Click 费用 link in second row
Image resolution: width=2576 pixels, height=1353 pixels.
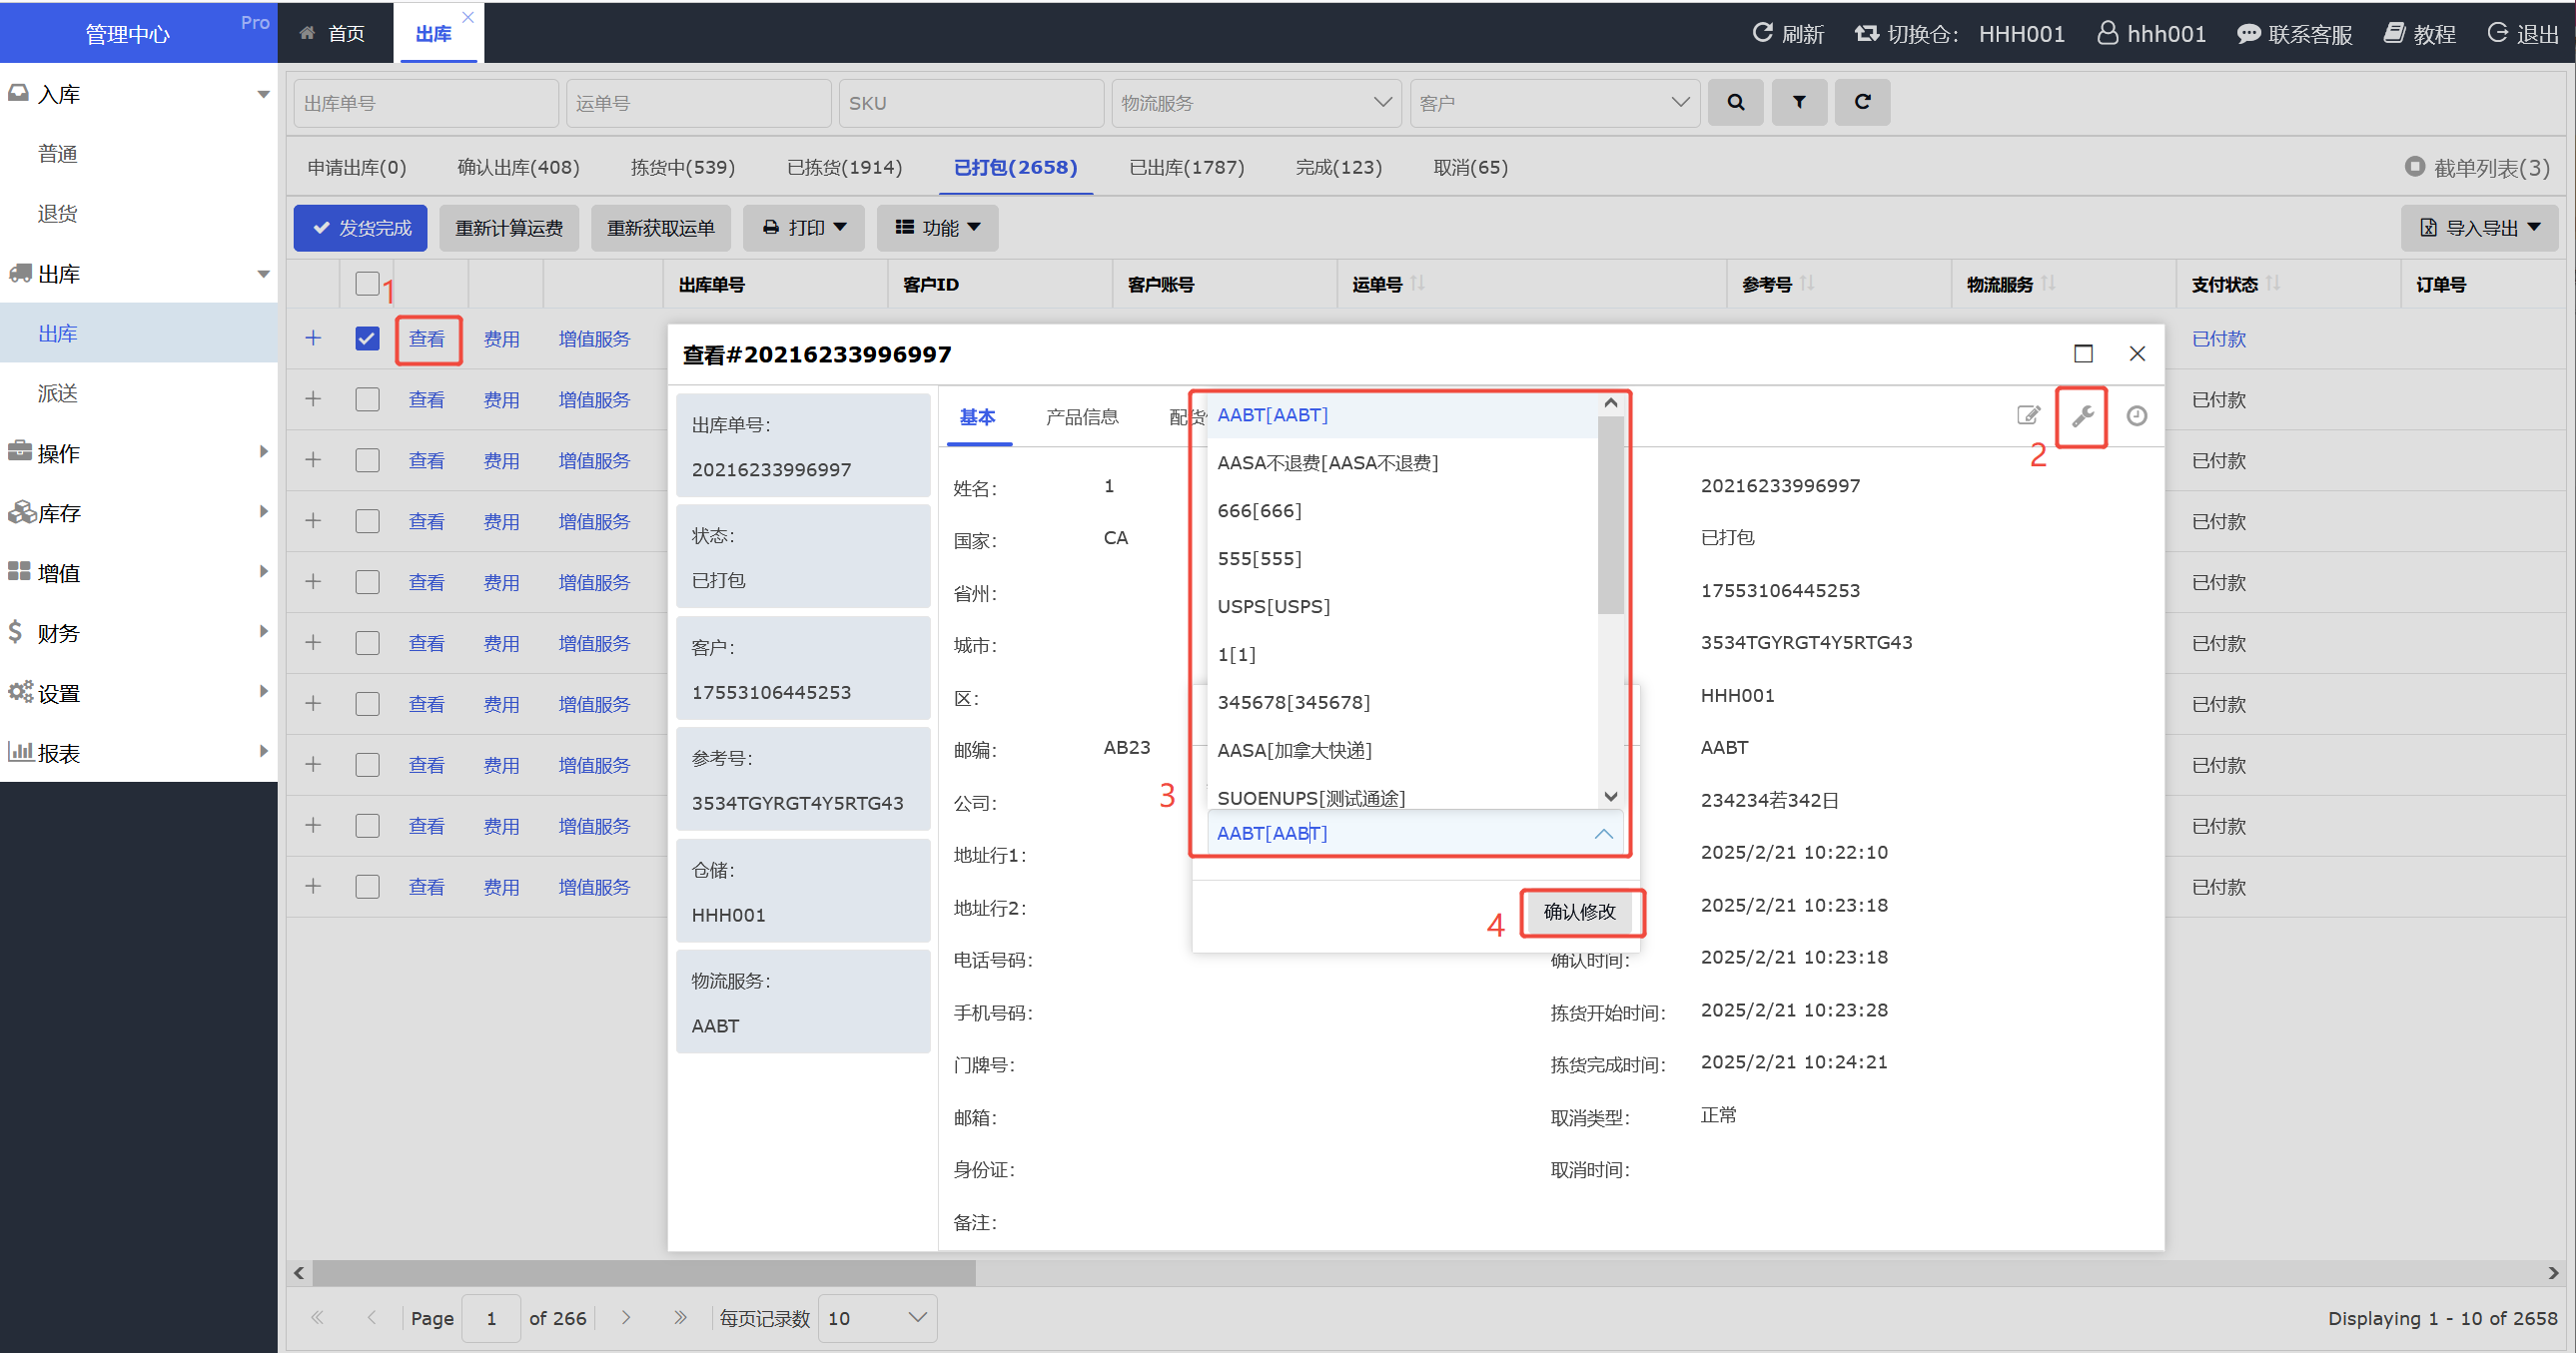[x=502, y=400]
